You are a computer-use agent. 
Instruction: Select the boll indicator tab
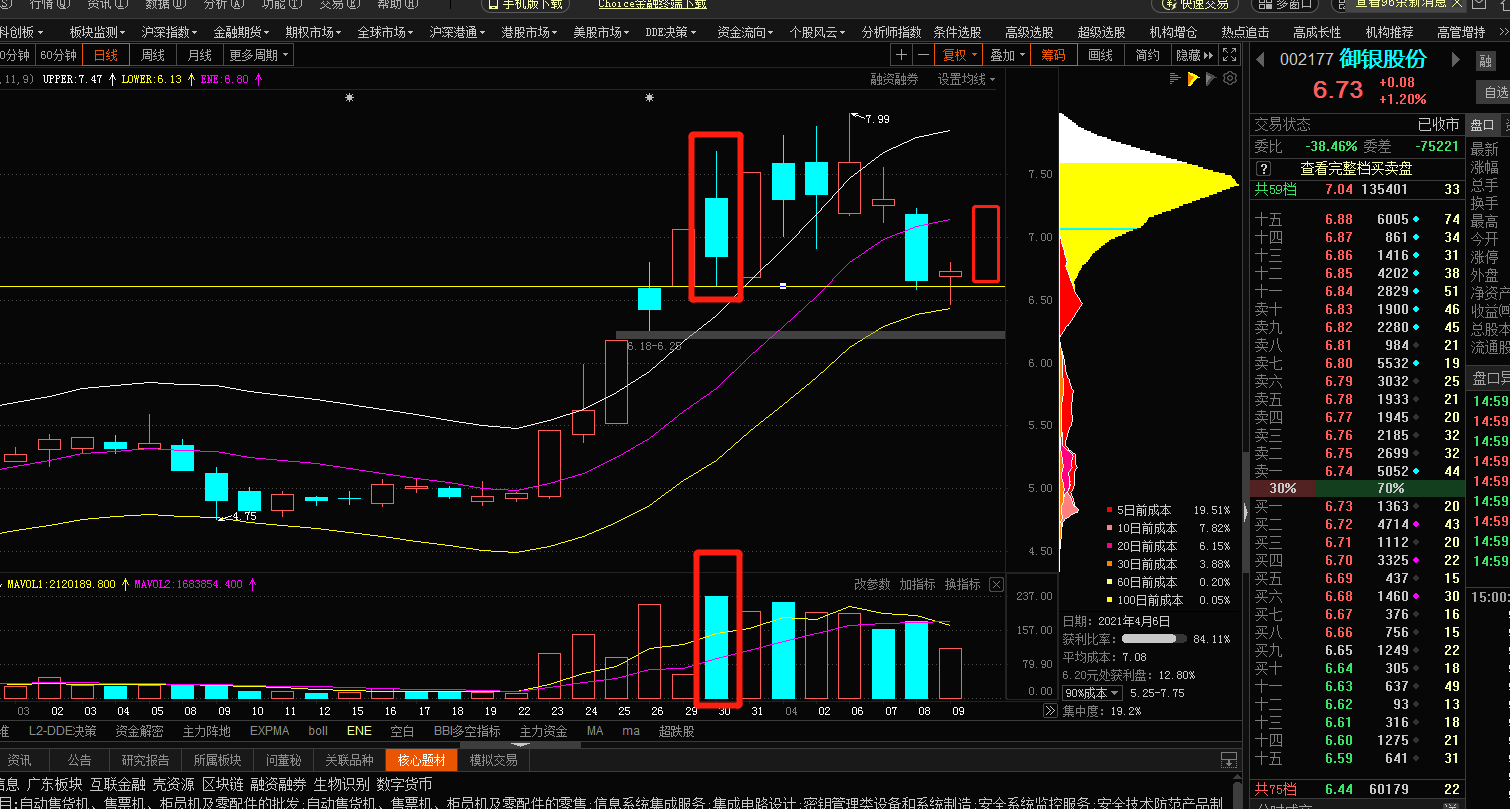(x=318, y=731)
